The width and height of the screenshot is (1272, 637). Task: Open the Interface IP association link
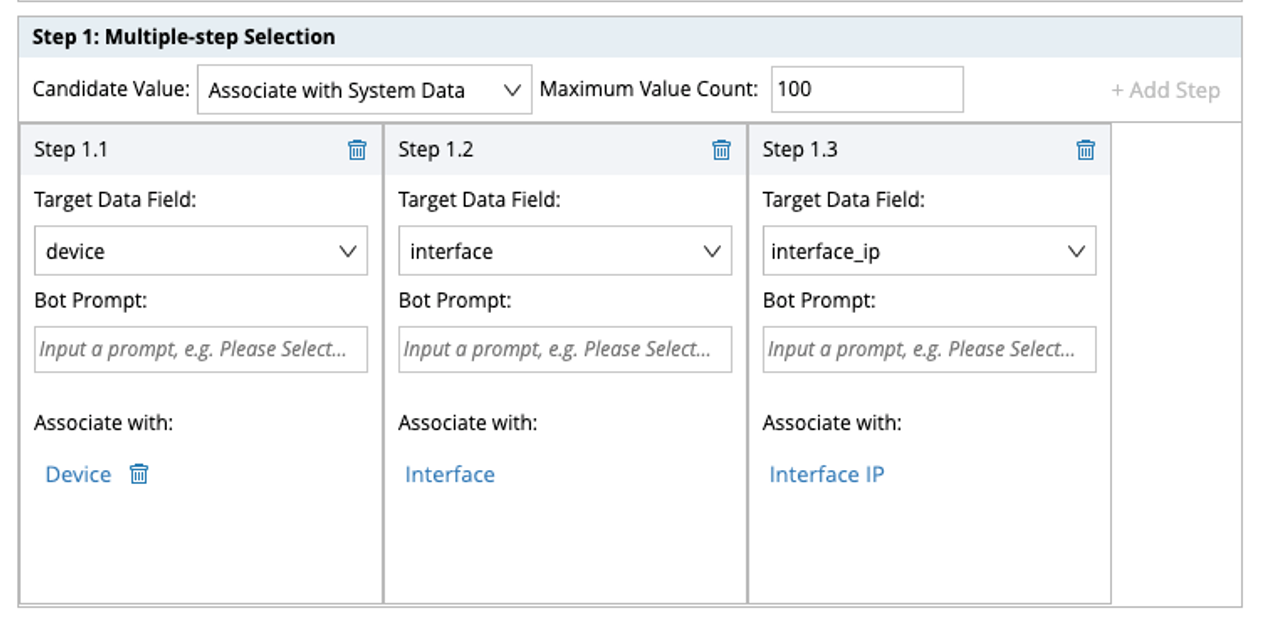(827, 474)
